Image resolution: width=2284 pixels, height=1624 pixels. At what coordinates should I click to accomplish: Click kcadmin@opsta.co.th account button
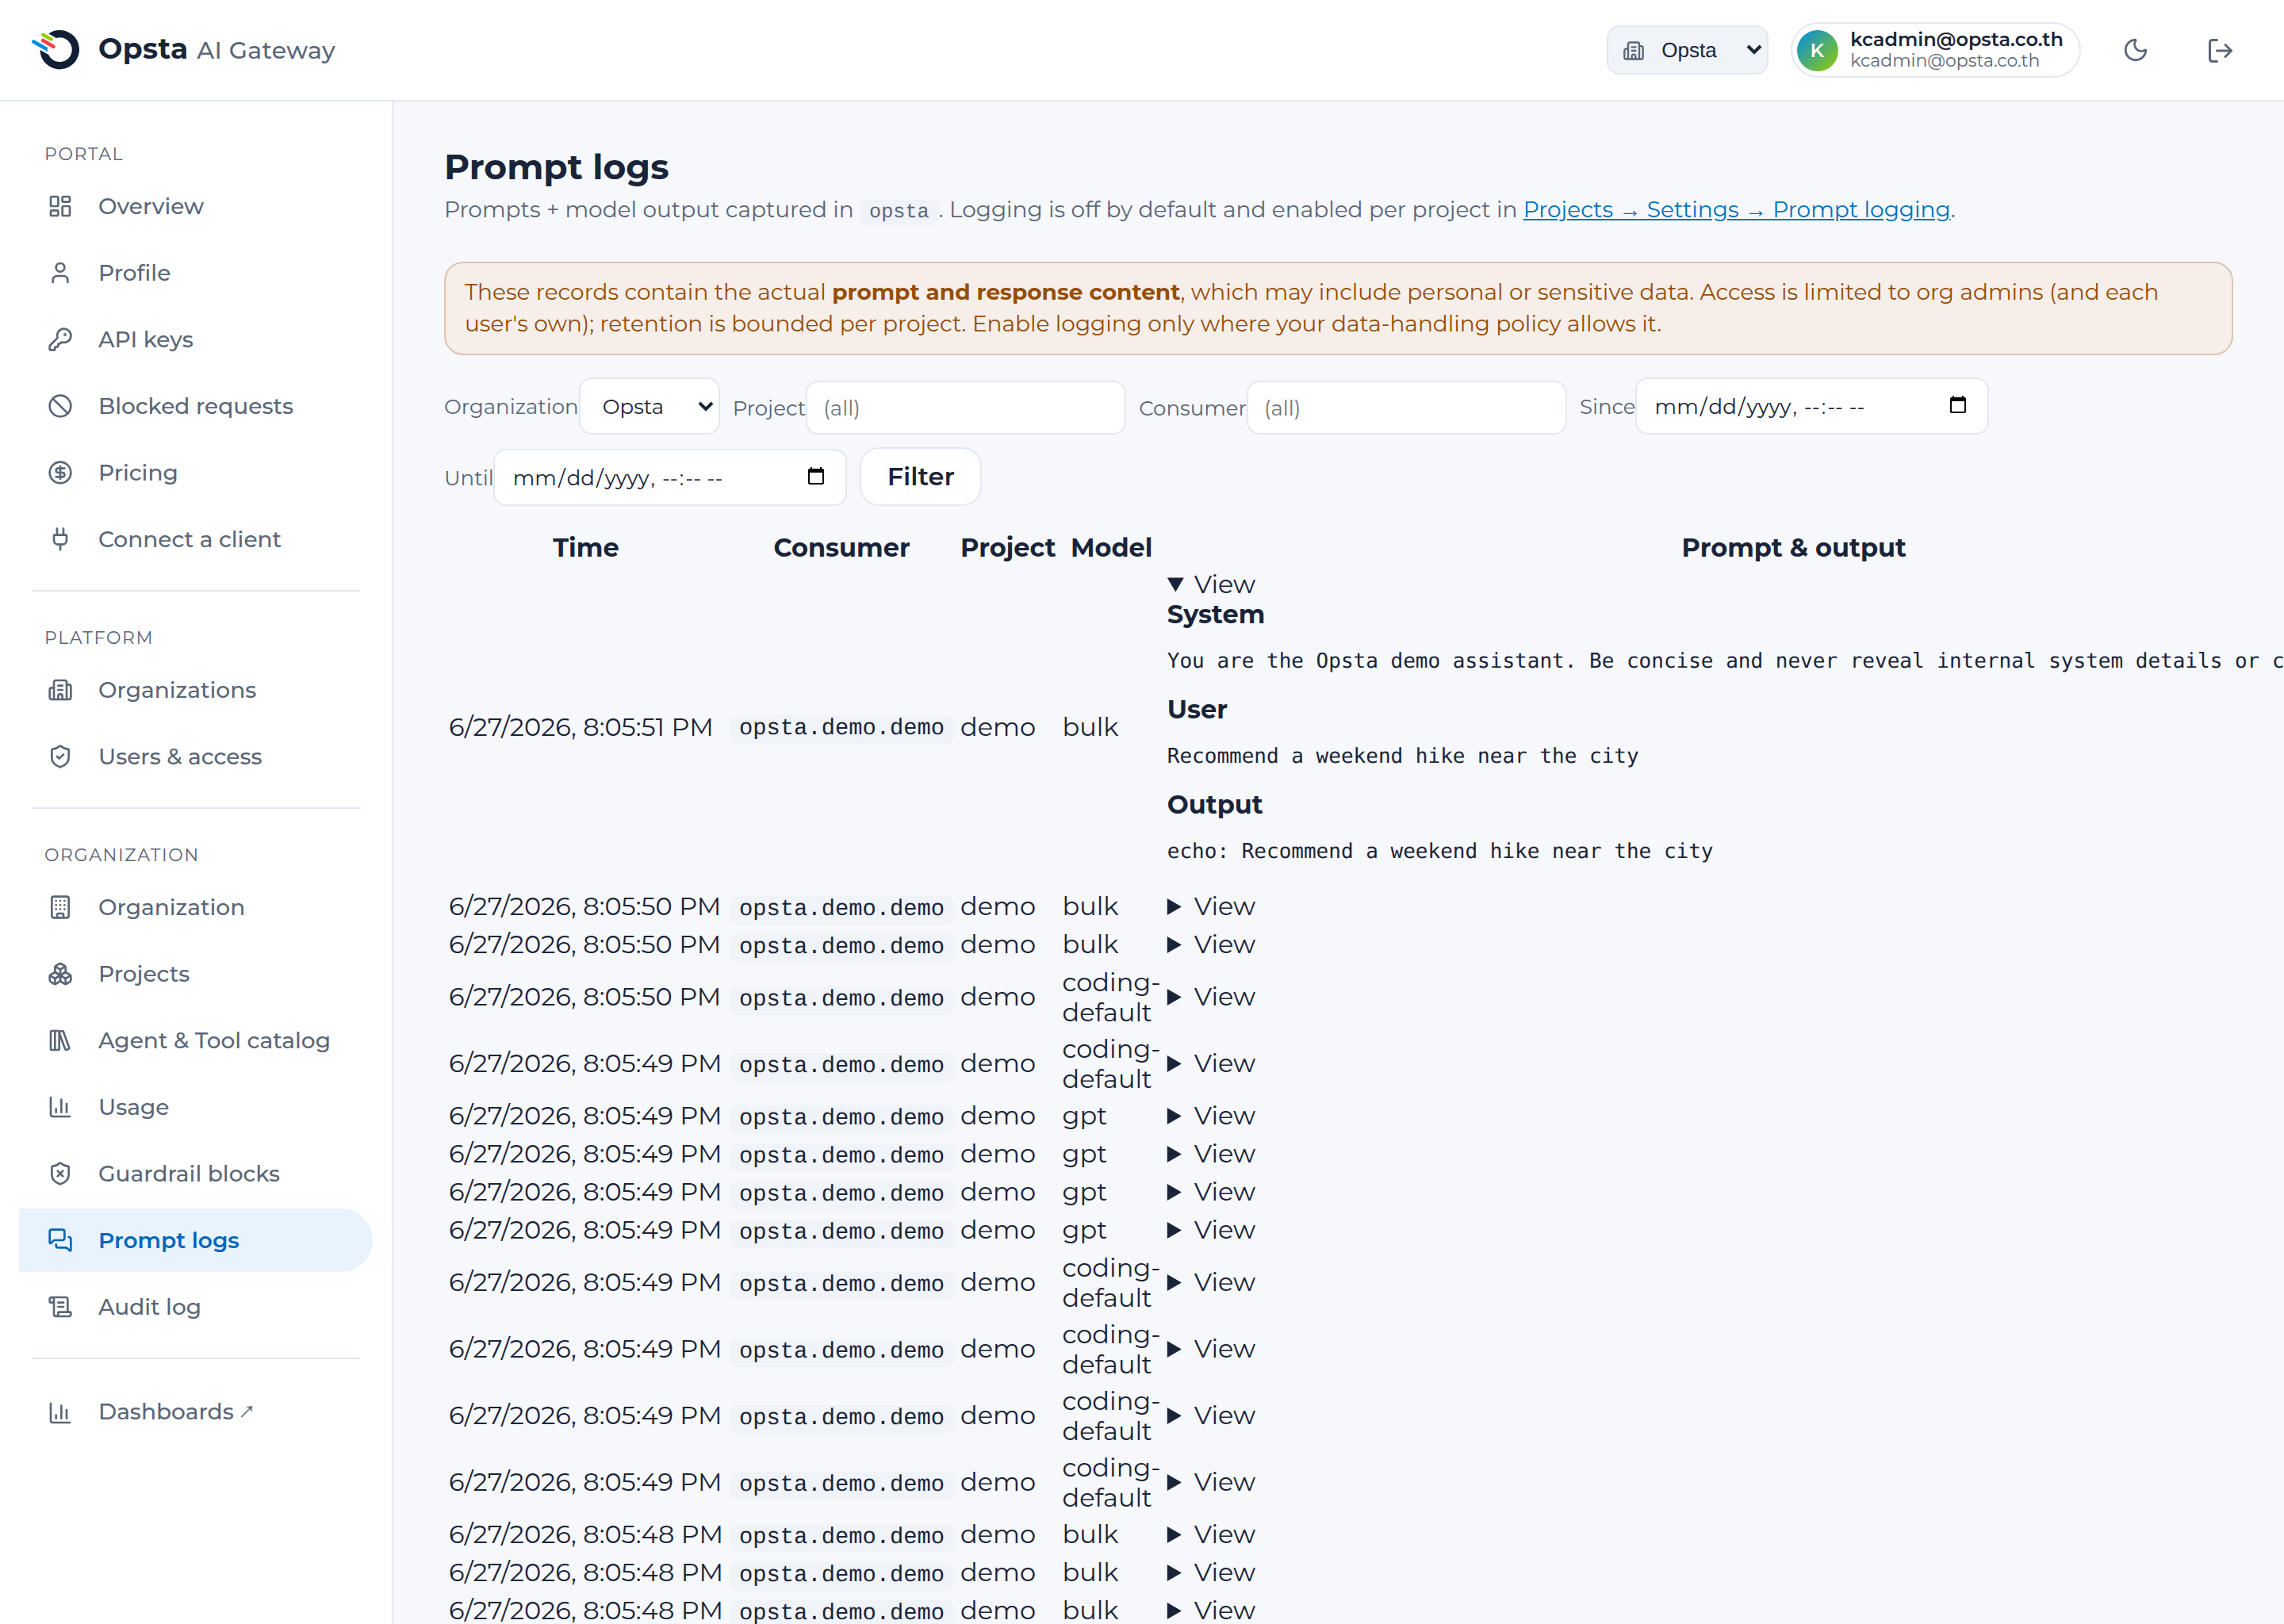(1935, 50)
